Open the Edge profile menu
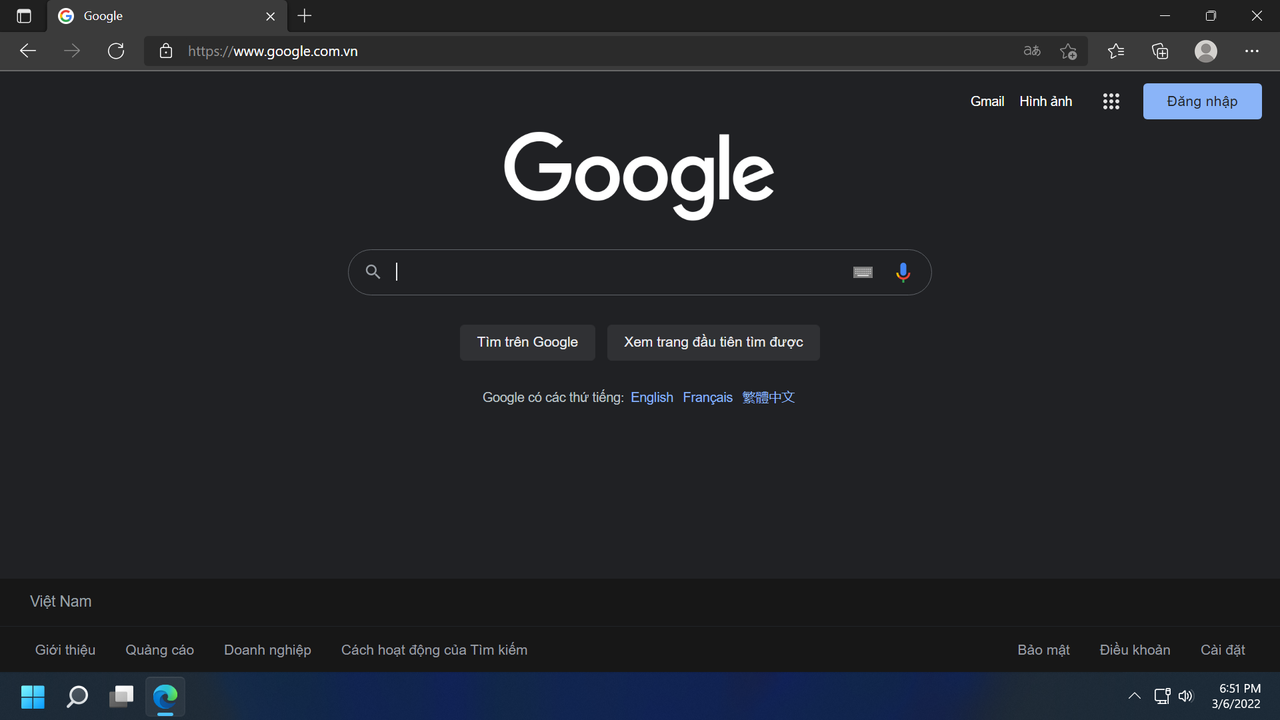The image size is (1280, 720). point(1205,51)
